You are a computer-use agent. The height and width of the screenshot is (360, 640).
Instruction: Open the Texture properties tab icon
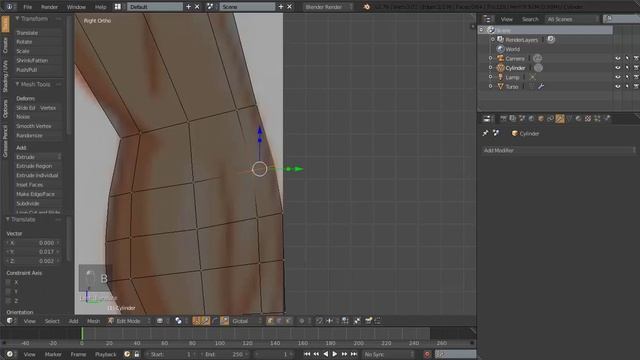(x=588, y=118)
